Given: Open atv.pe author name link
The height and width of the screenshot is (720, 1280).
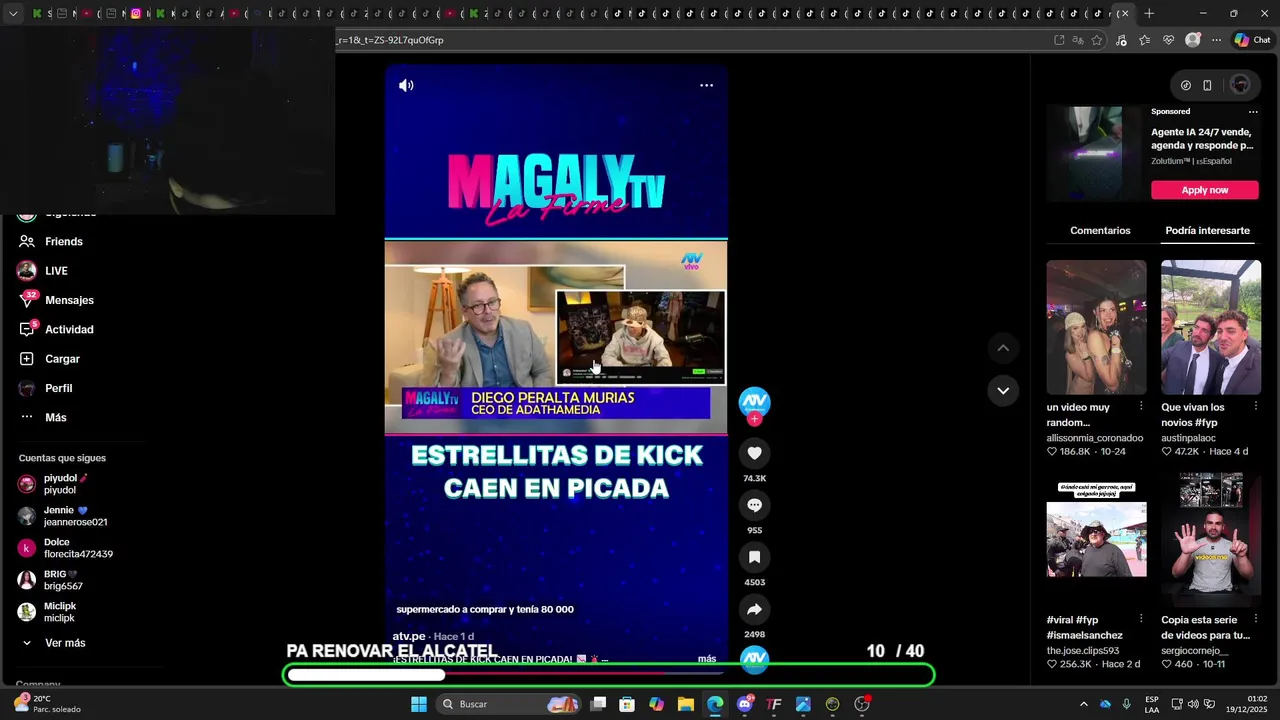Looking at the screenshot, I should [x=409, y=636].
